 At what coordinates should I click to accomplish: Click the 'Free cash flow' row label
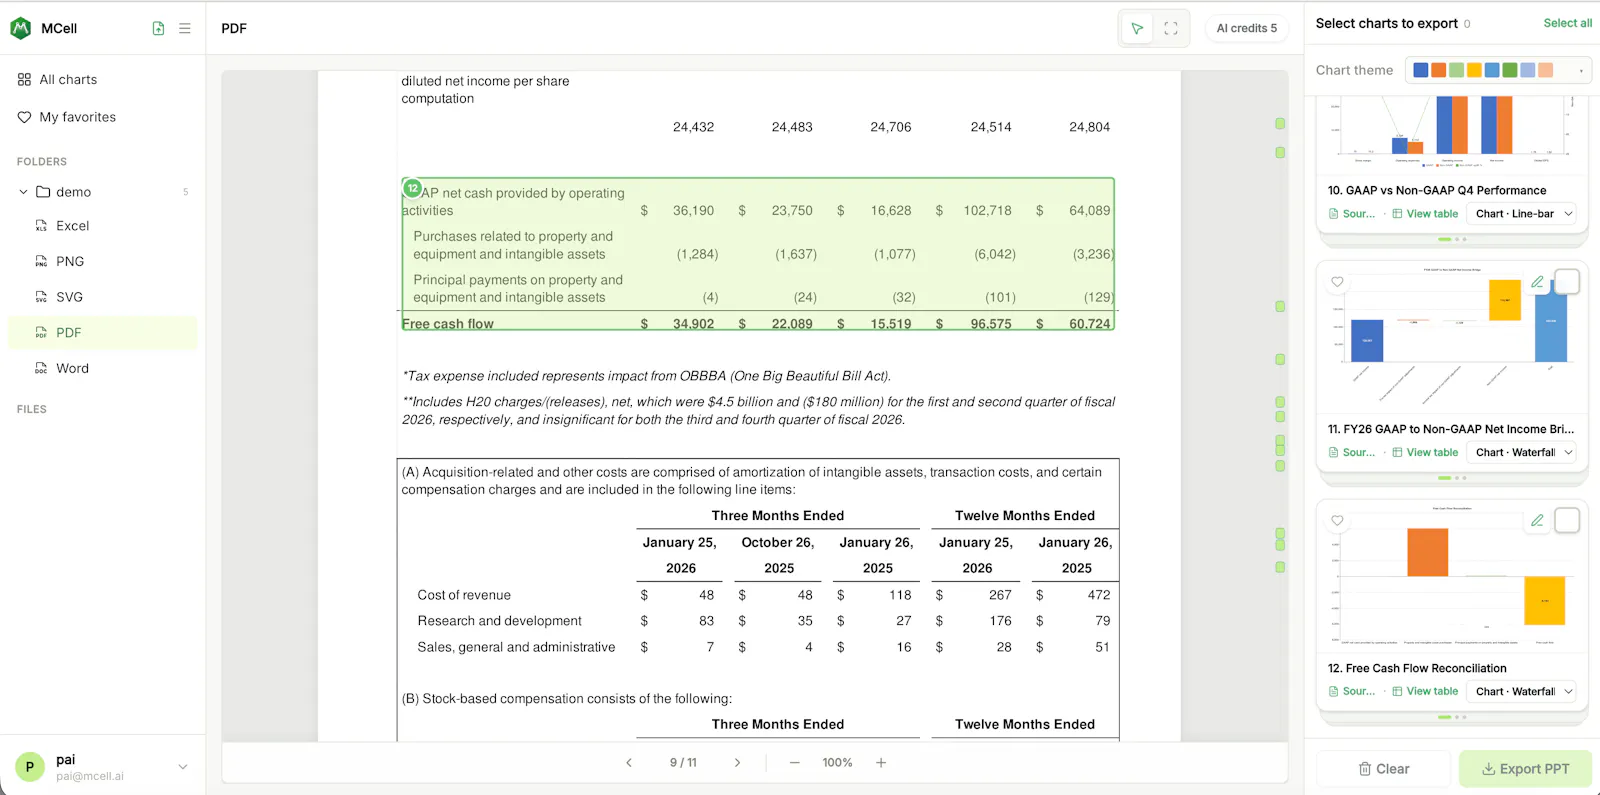tap(448, 324)
